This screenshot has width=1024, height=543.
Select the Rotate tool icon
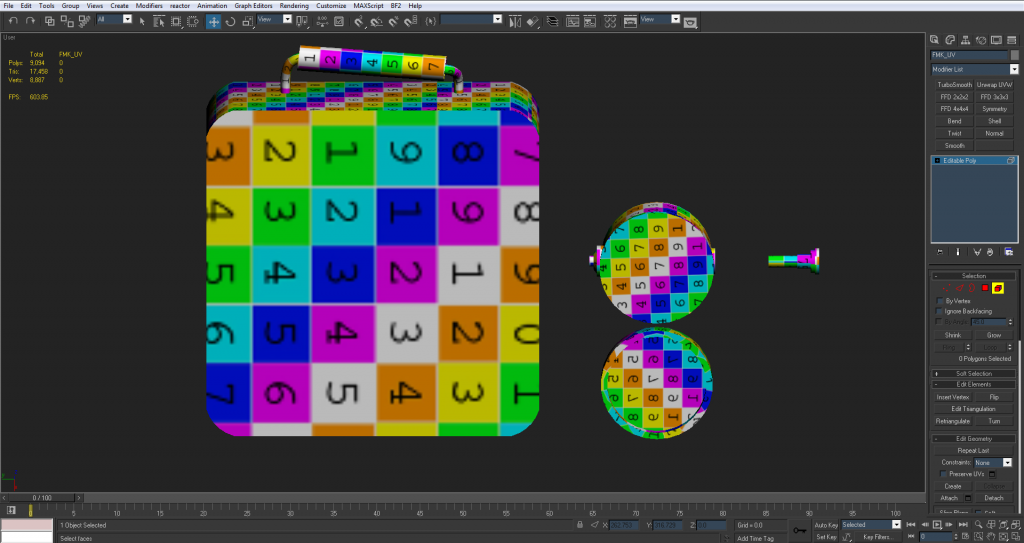228,20
